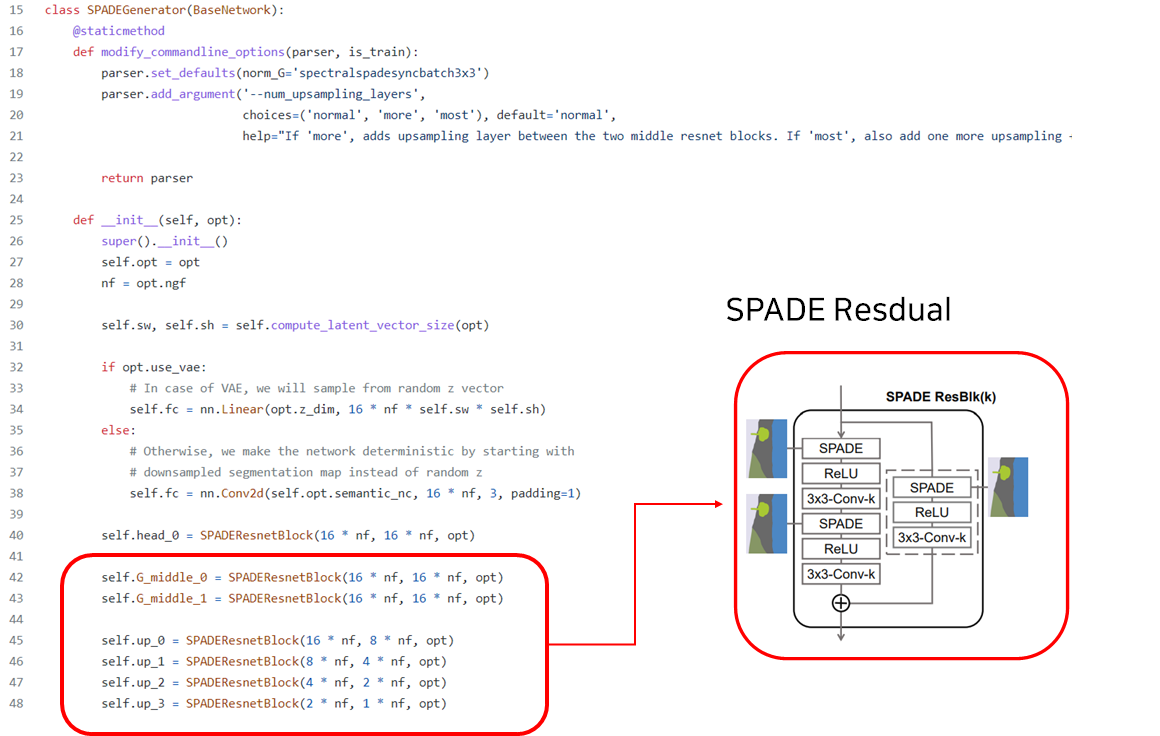Click the self.up_0 assignment line

click(277, 641)
